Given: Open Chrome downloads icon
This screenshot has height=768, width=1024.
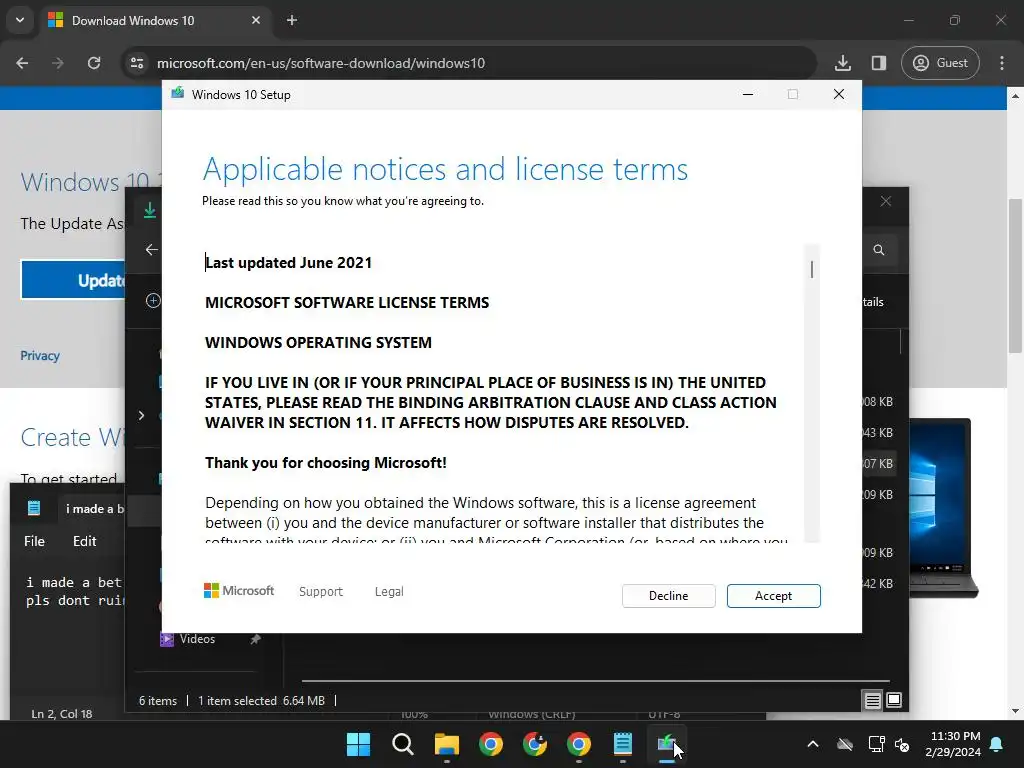Looking at the screenshot, I should [842, 63].
